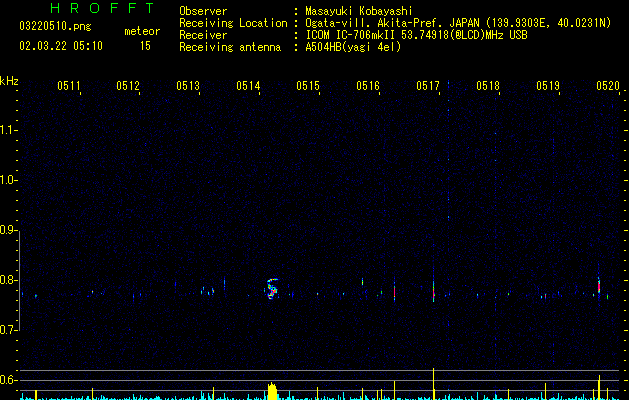Click the 0.8 kHz frequency label
629x400 pixels.
tap(9, 280)
